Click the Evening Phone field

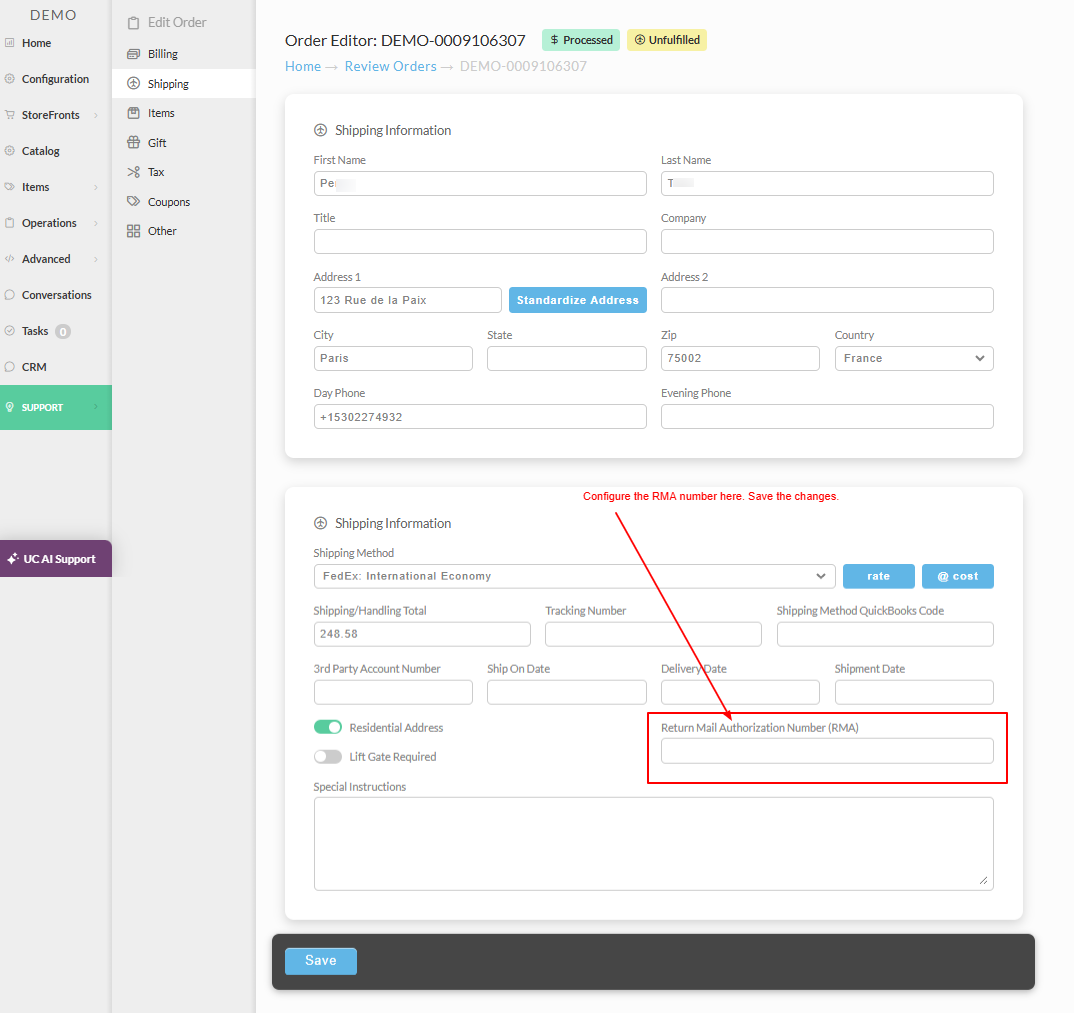(827, 416)
